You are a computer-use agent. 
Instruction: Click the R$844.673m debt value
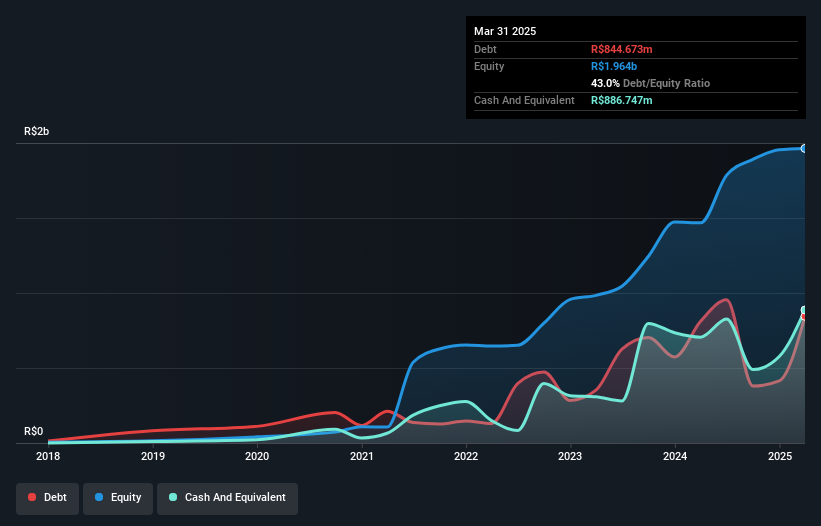coord(622,49)
